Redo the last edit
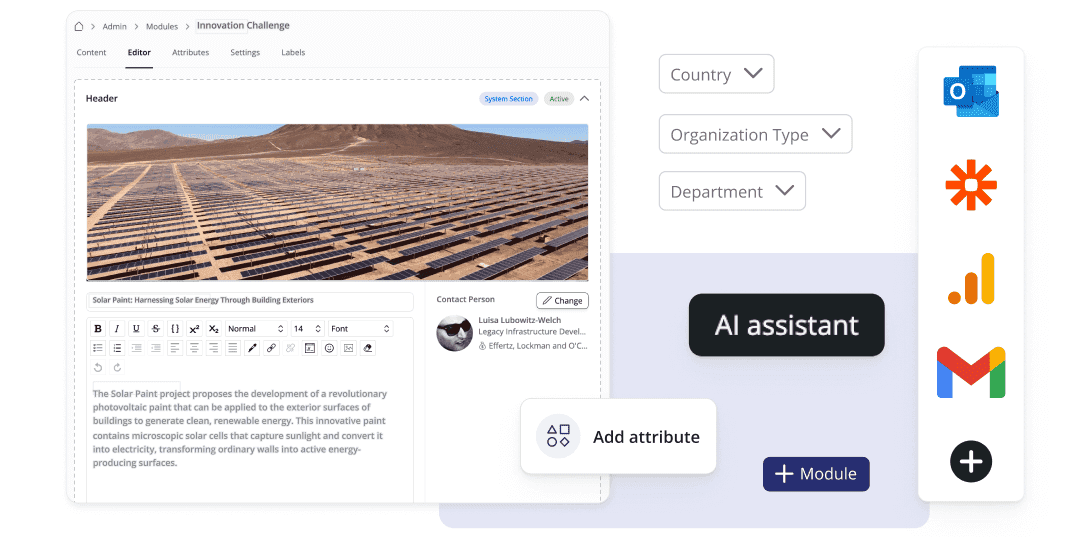 click(x=117, y=367)
